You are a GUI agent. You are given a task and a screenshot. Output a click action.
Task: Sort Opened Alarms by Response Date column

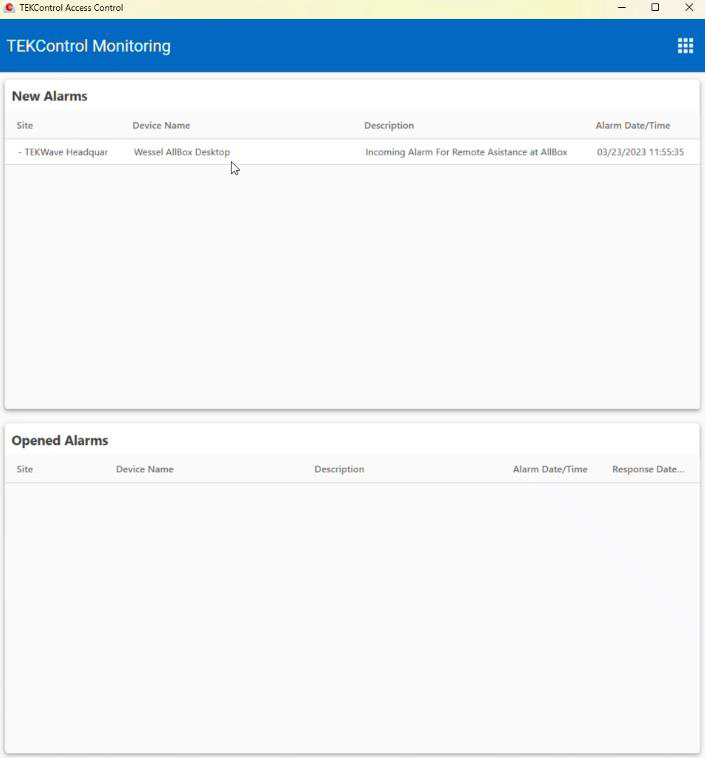click(648, 469)
